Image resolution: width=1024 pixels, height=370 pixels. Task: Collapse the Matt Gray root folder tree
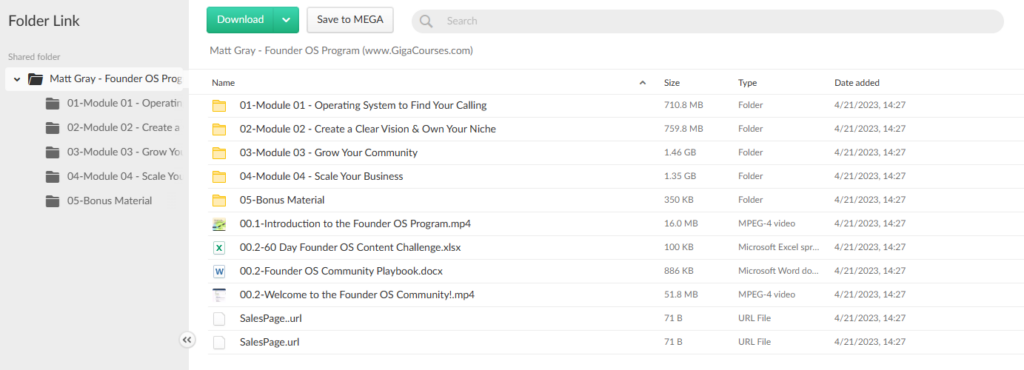coord(17,79)
